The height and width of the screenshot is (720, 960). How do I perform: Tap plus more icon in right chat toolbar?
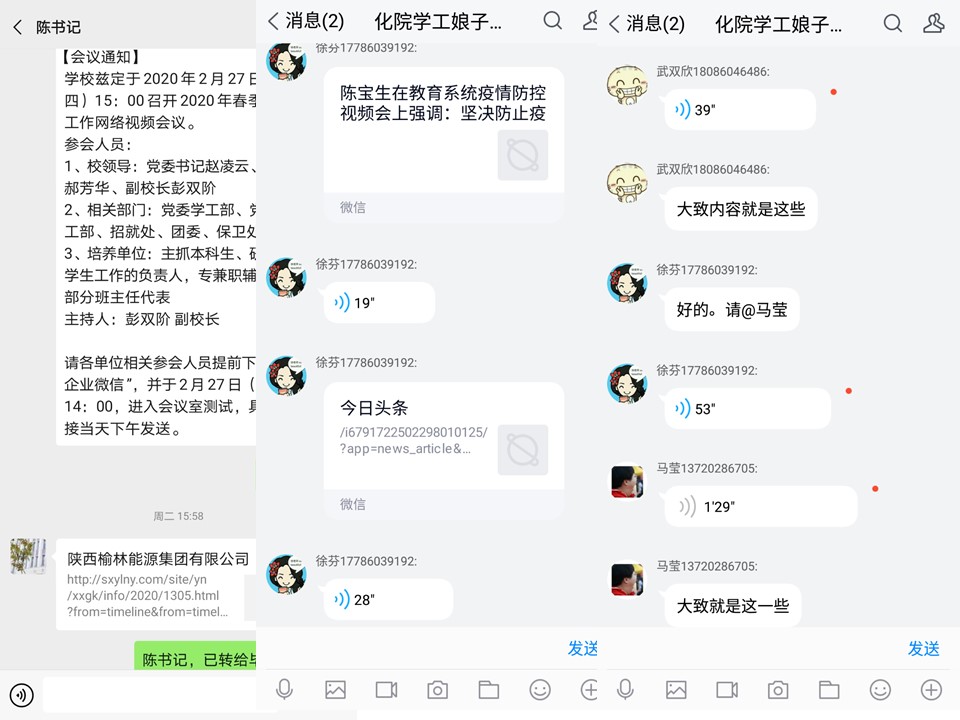point(931,690)
